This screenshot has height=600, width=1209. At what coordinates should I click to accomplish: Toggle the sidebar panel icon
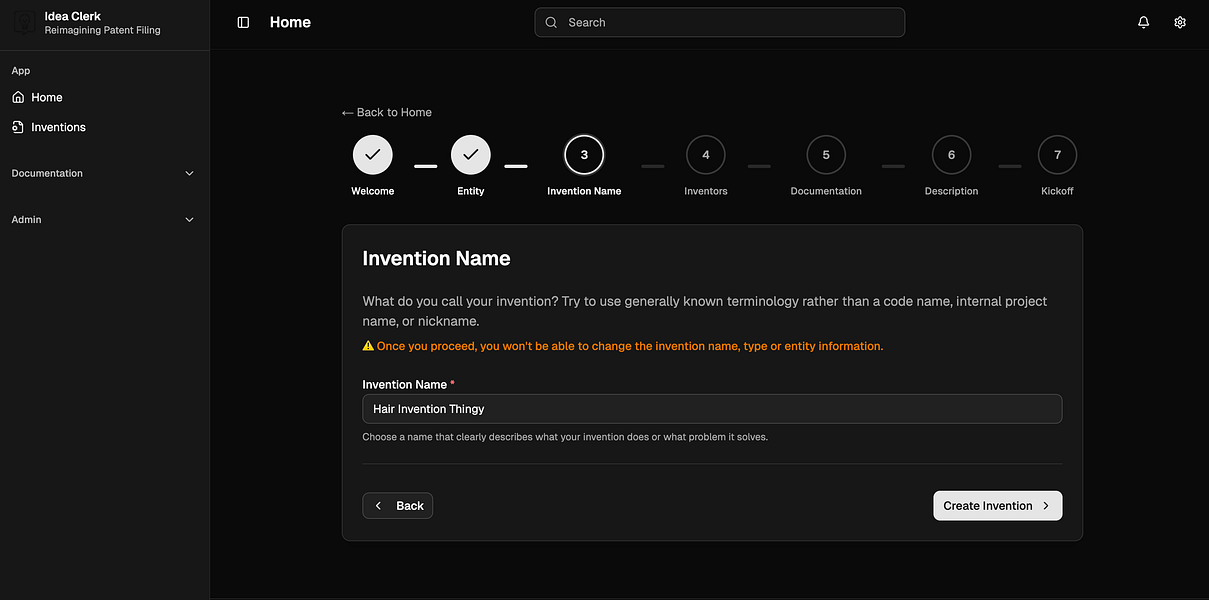tap(243, 22)
